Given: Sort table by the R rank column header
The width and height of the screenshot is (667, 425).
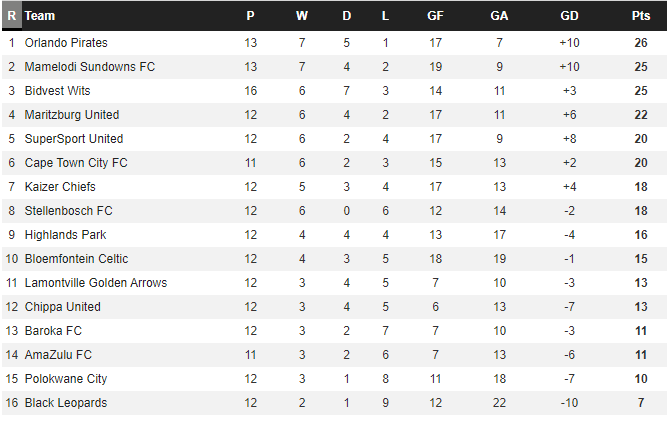Looking at the screenshot, I should (11, 16).
